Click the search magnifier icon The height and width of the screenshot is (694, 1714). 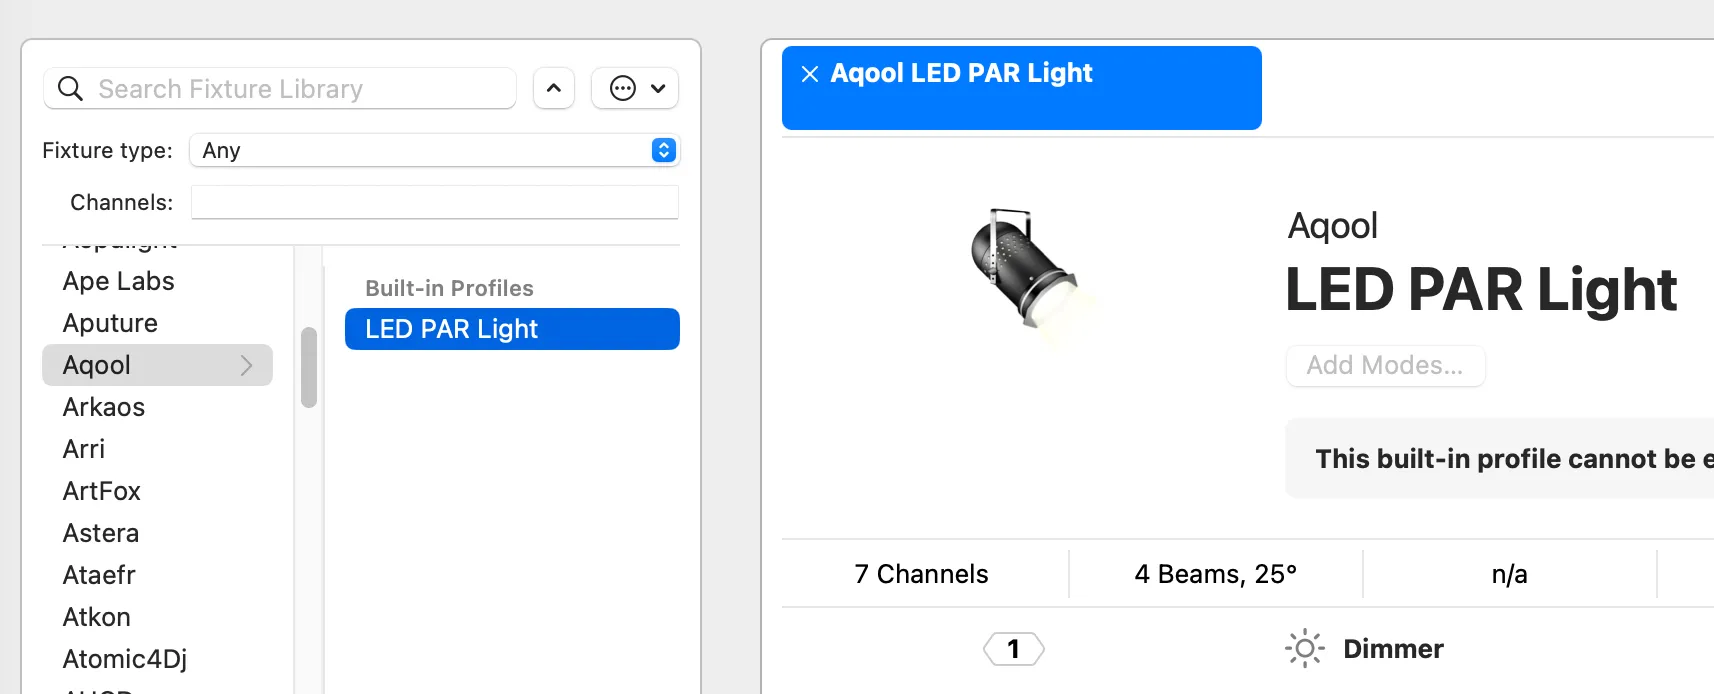coord(70,89)
